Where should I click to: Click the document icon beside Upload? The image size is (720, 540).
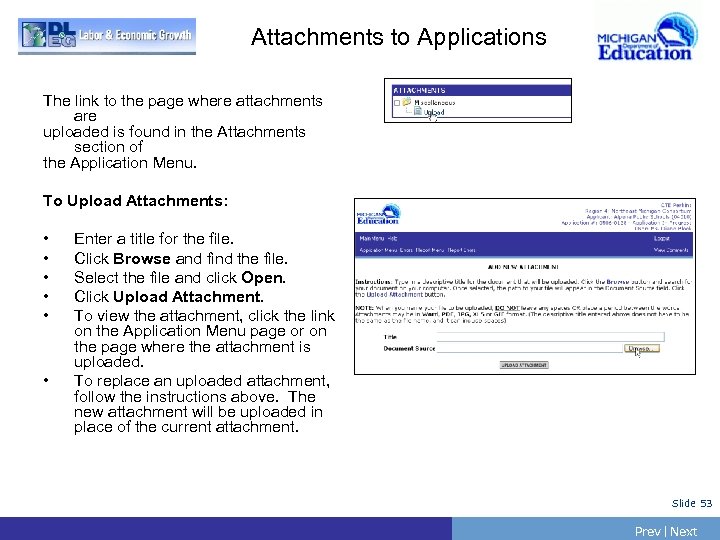click(417, 111)
